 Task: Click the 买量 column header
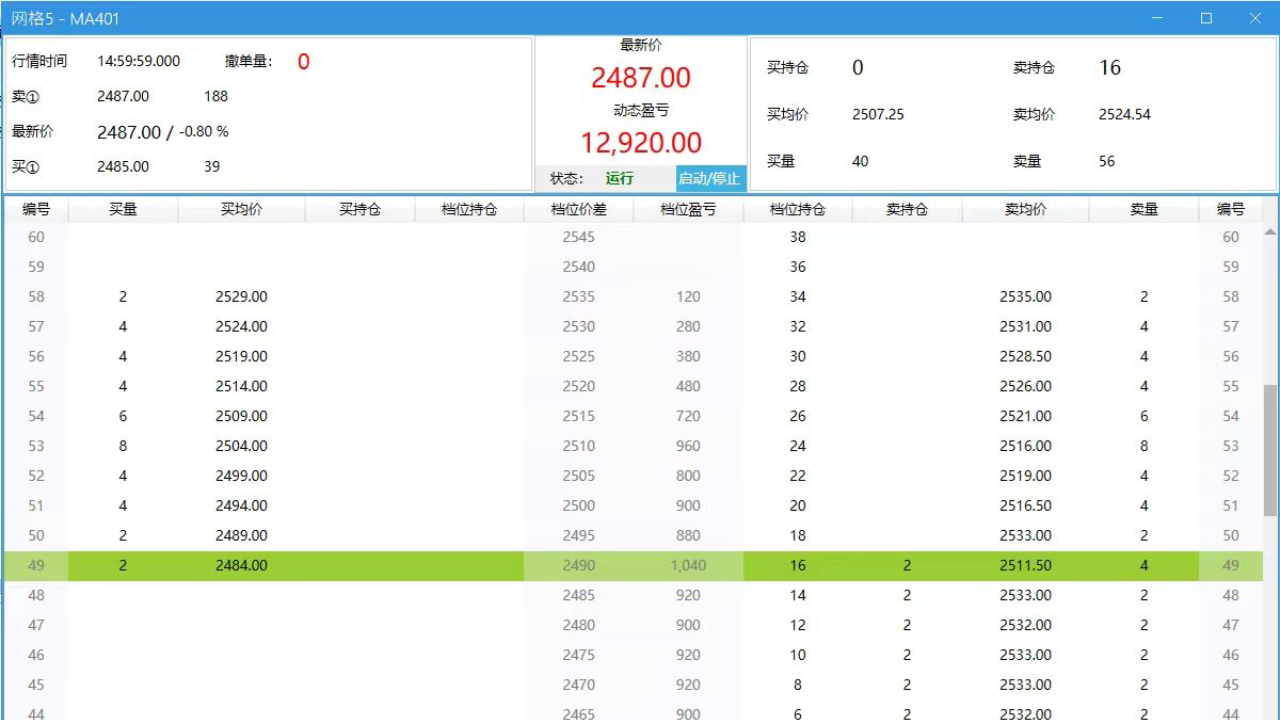coord(122,209)
